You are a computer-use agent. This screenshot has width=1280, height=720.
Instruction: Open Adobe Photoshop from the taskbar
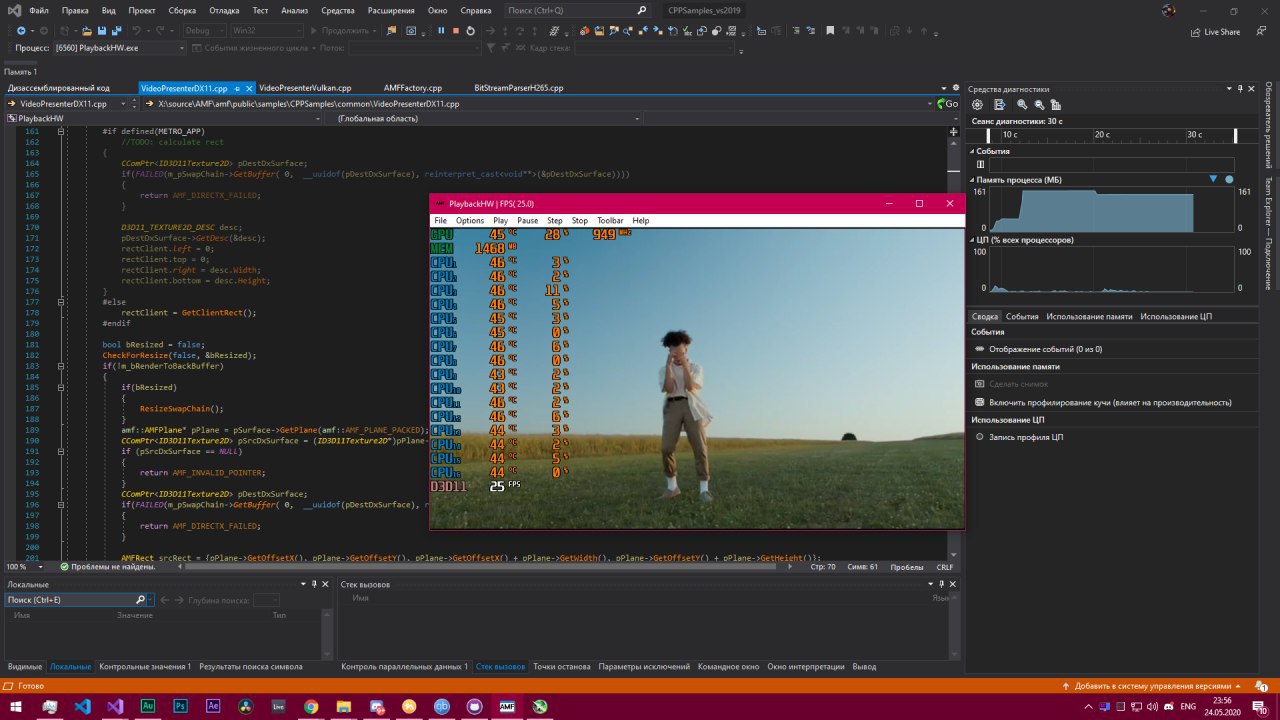pos(180,706)
